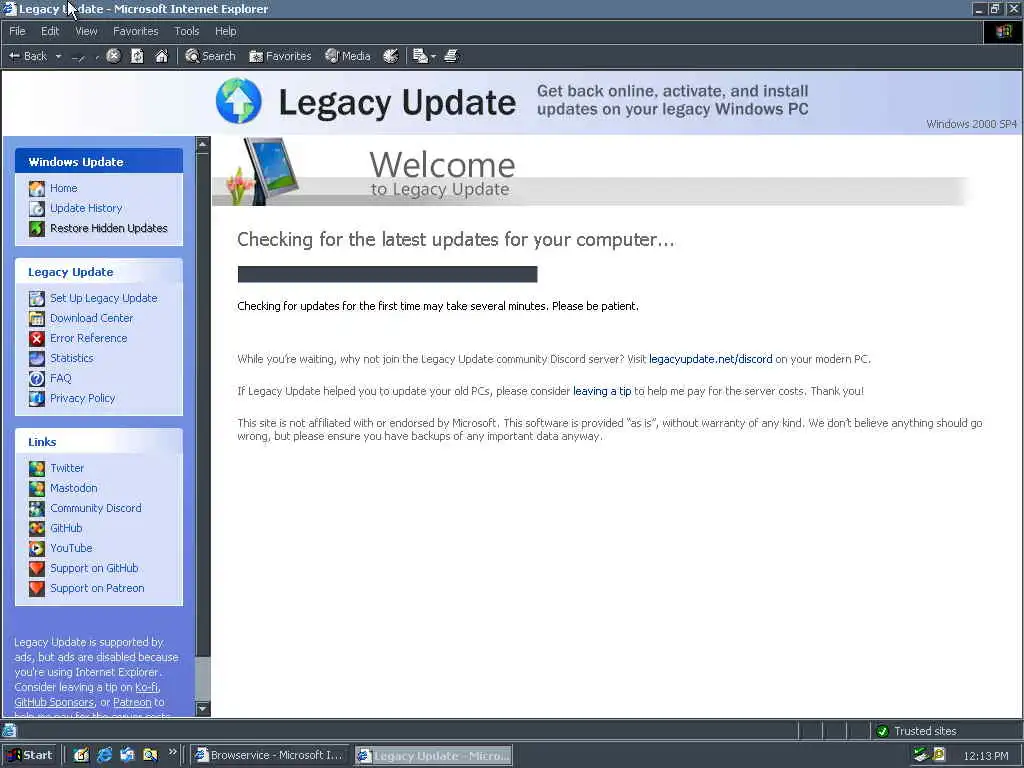Click the sidebar scroll up arrow

click(202, 144)
